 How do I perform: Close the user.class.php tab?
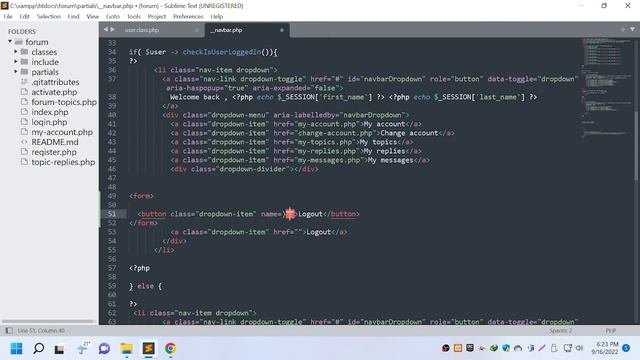click(x=197, y=30)
